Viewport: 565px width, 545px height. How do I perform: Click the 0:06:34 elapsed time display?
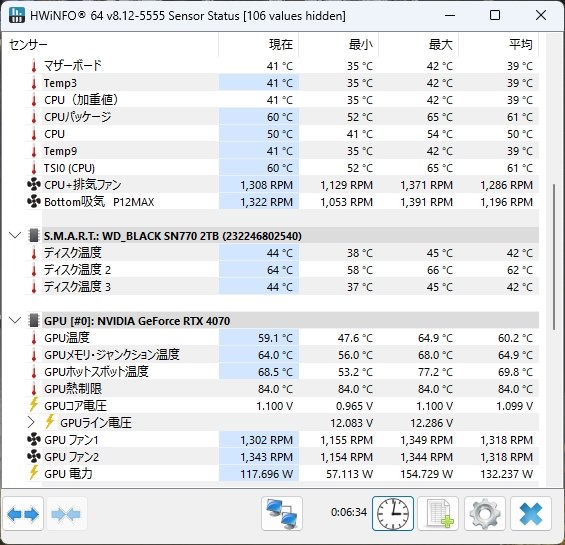point(349,512)
